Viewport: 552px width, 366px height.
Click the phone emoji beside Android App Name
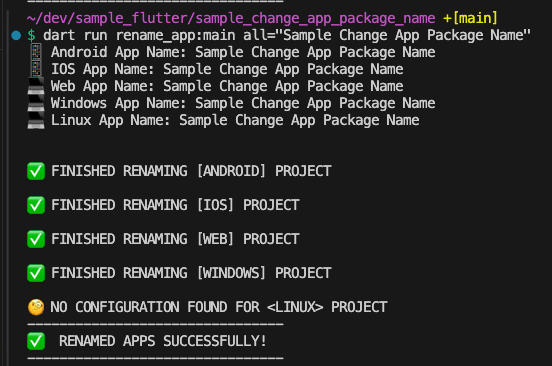pyautogui.click(x=36, y=52)
